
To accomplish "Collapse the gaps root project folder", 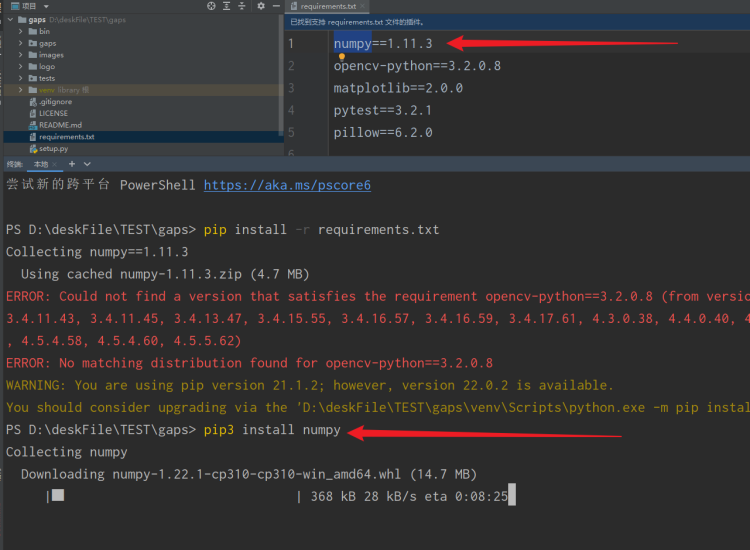I will (x=10, y=20).
